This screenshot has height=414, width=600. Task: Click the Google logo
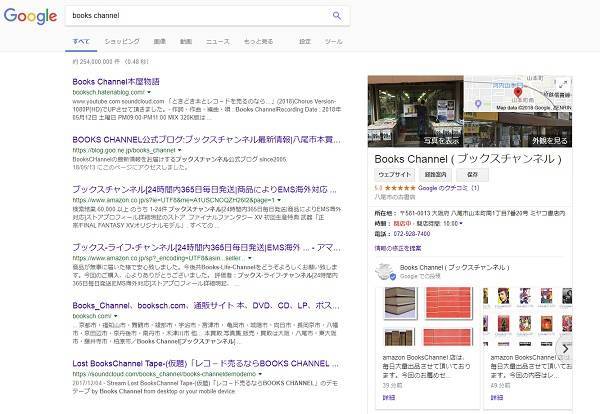30,16
